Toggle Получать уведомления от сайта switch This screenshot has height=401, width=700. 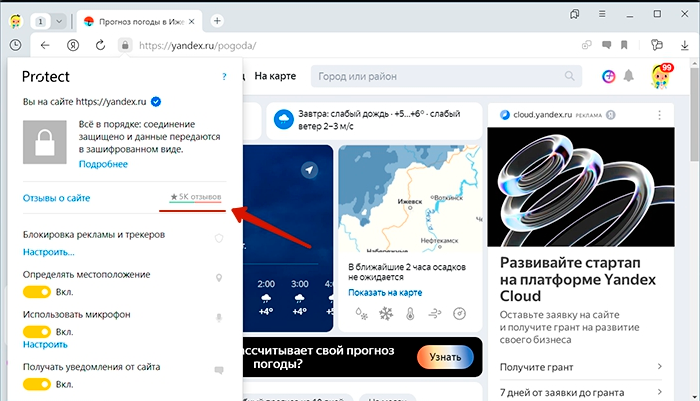(37, 384)
